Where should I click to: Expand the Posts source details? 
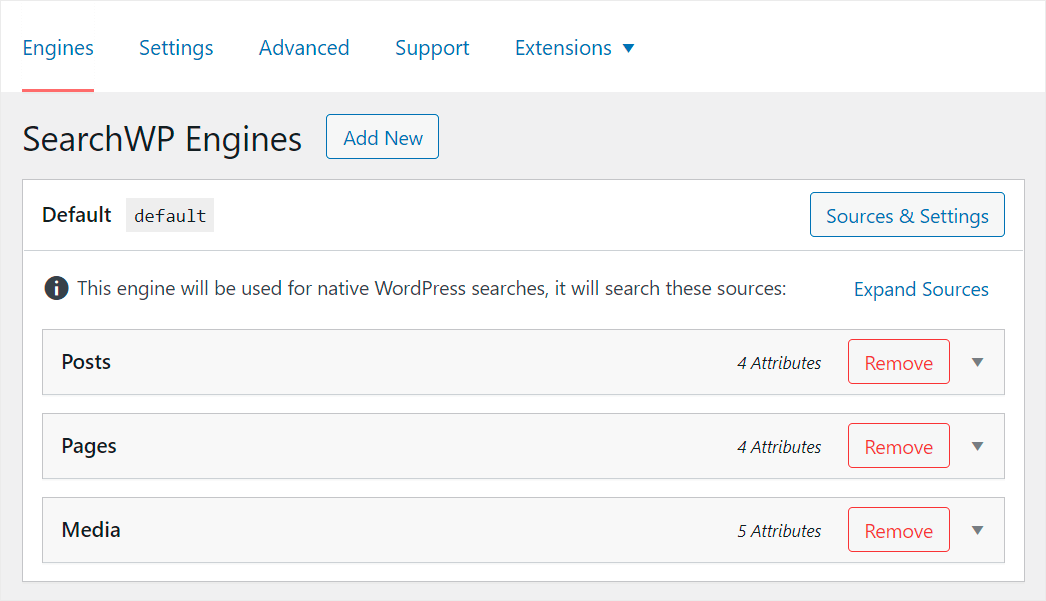point(977,362)
